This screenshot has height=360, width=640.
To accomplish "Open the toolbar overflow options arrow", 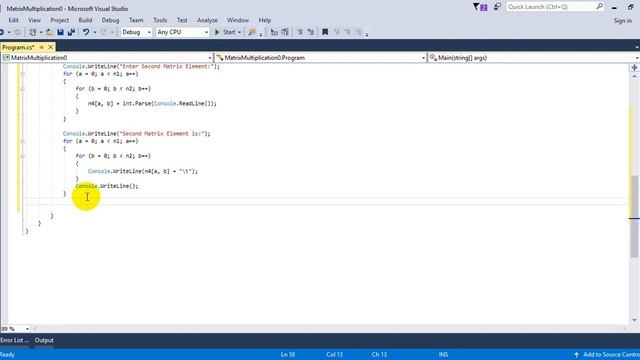I will (x=367, y=34).
